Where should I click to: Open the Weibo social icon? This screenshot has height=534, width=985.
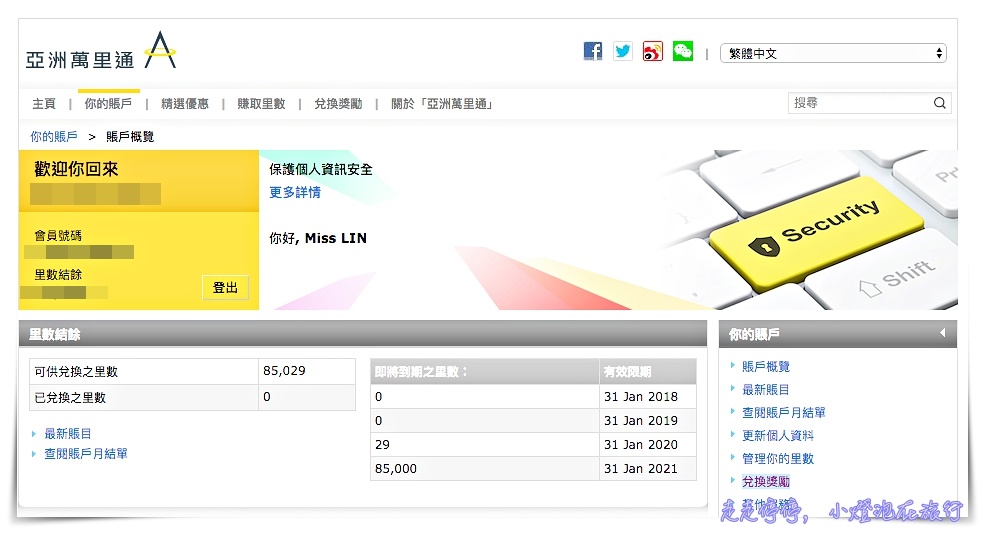653,51
